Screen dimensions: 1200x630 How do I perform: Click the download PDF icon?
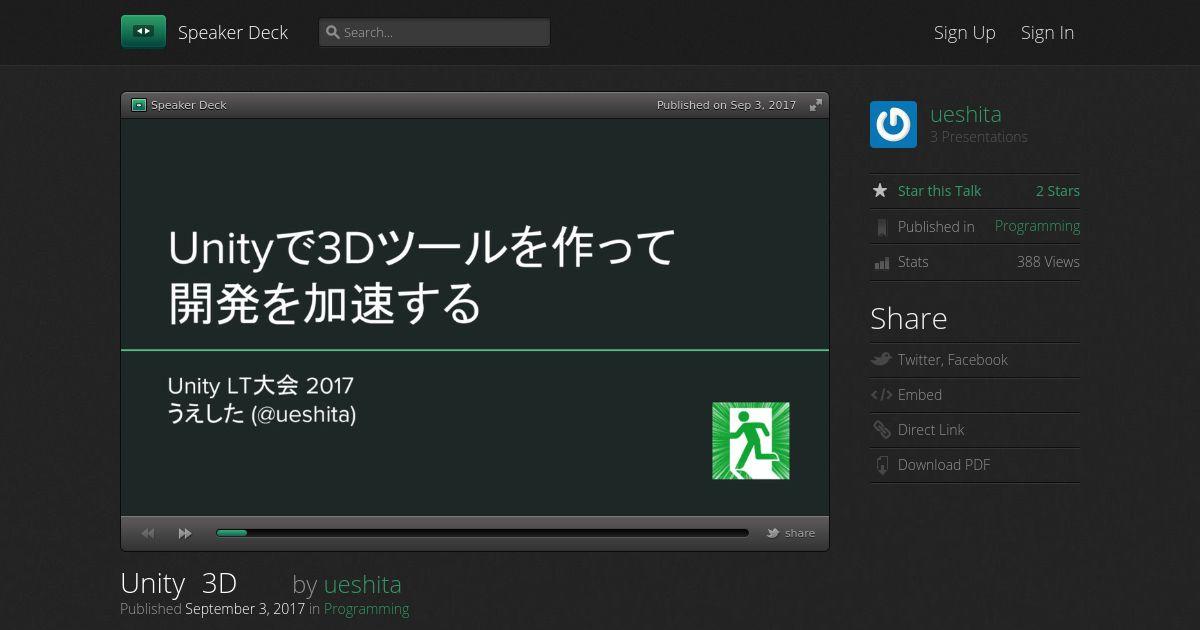pos(881,465)
